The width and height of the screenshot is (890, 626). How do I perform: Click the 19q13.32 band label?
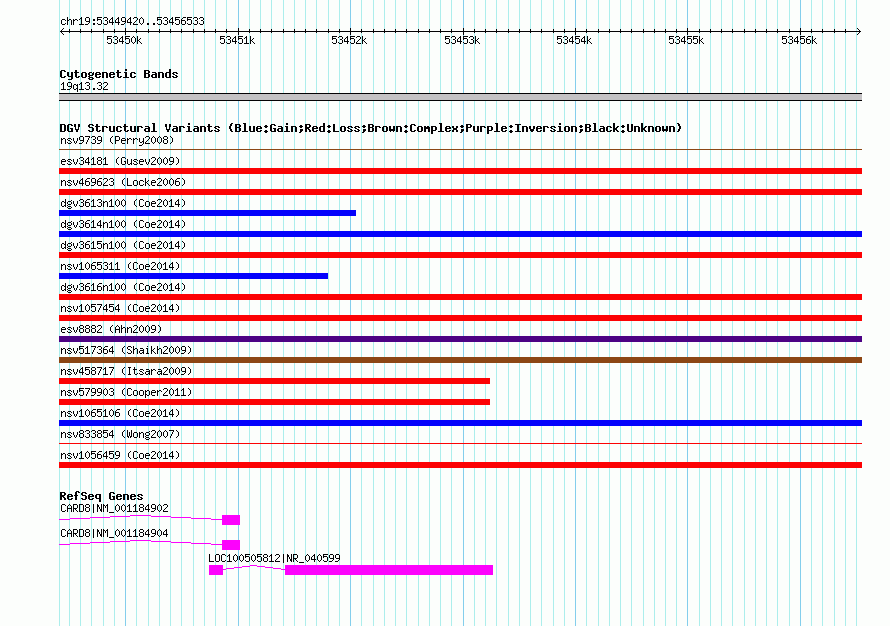84,86
